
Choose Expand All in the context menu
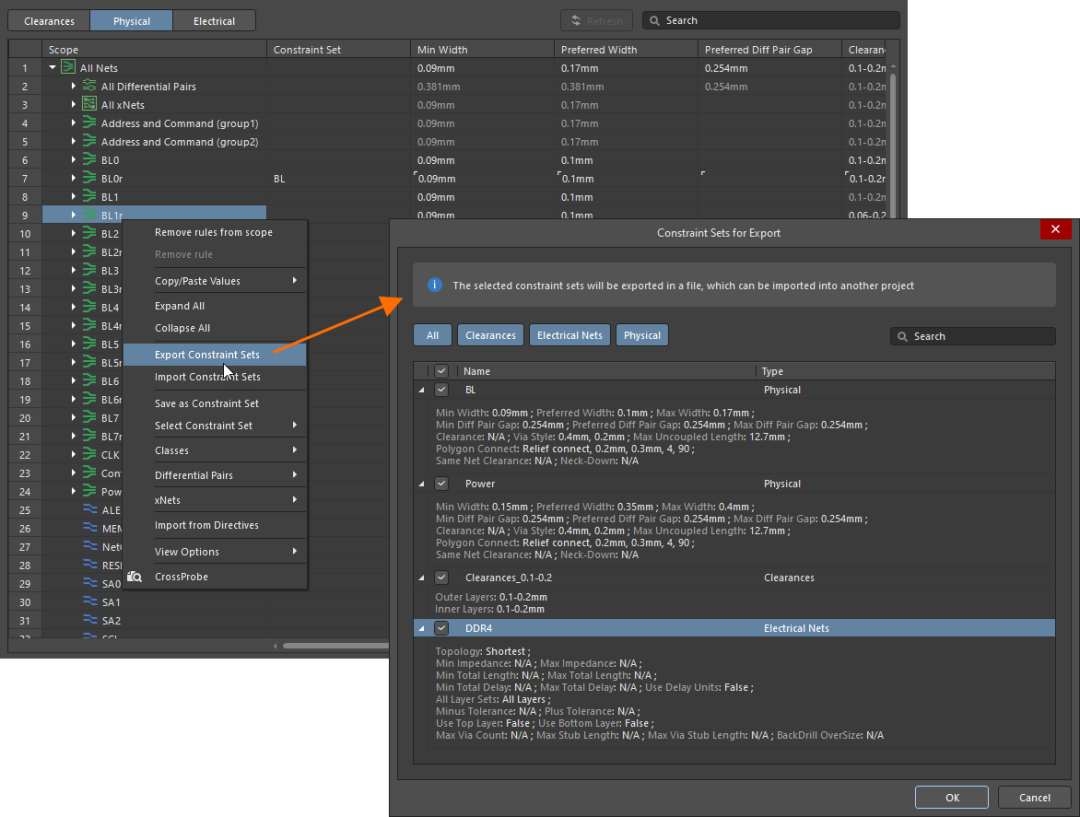pyautogui.click(x=215, y=305)
